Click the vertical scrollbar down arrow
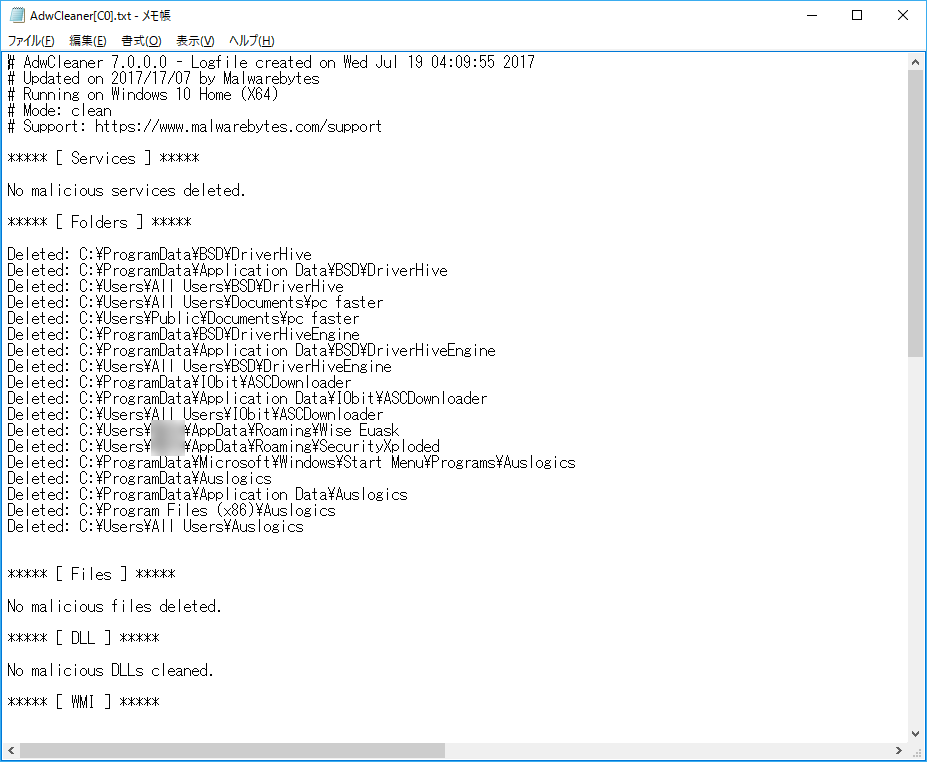Viewport: 927px width, 762px height. [x=915, y=734]
